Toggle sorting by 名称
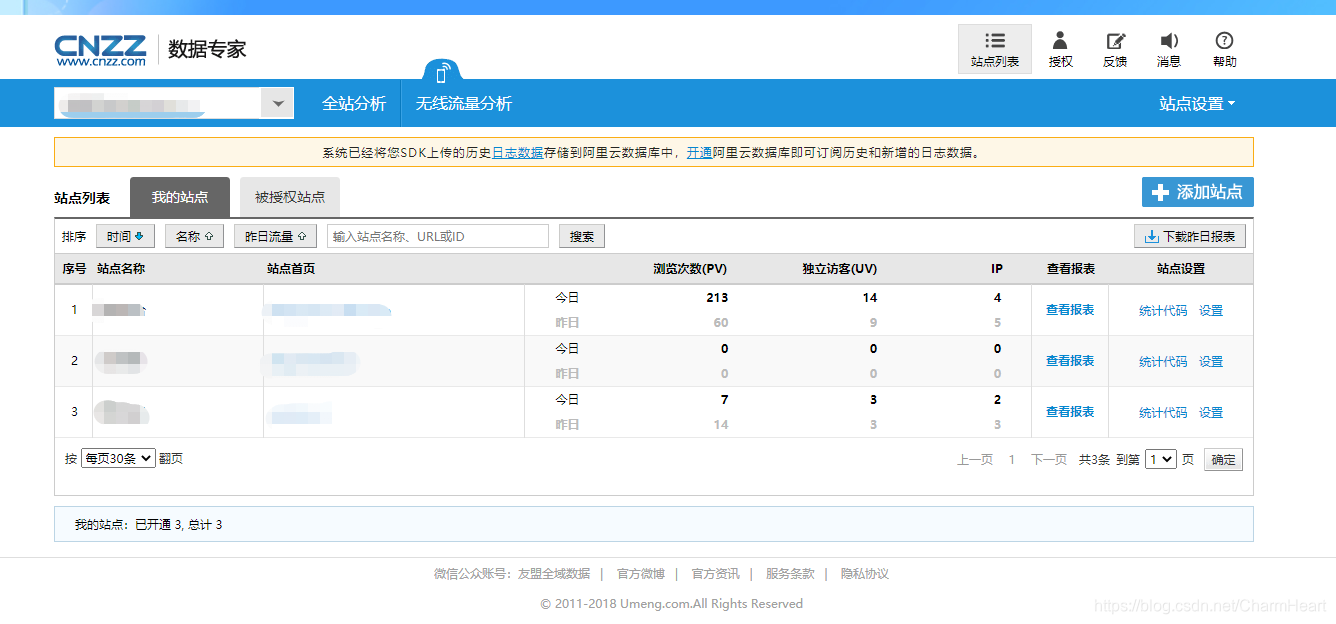 pyautogui.click(x=194, y=235)
